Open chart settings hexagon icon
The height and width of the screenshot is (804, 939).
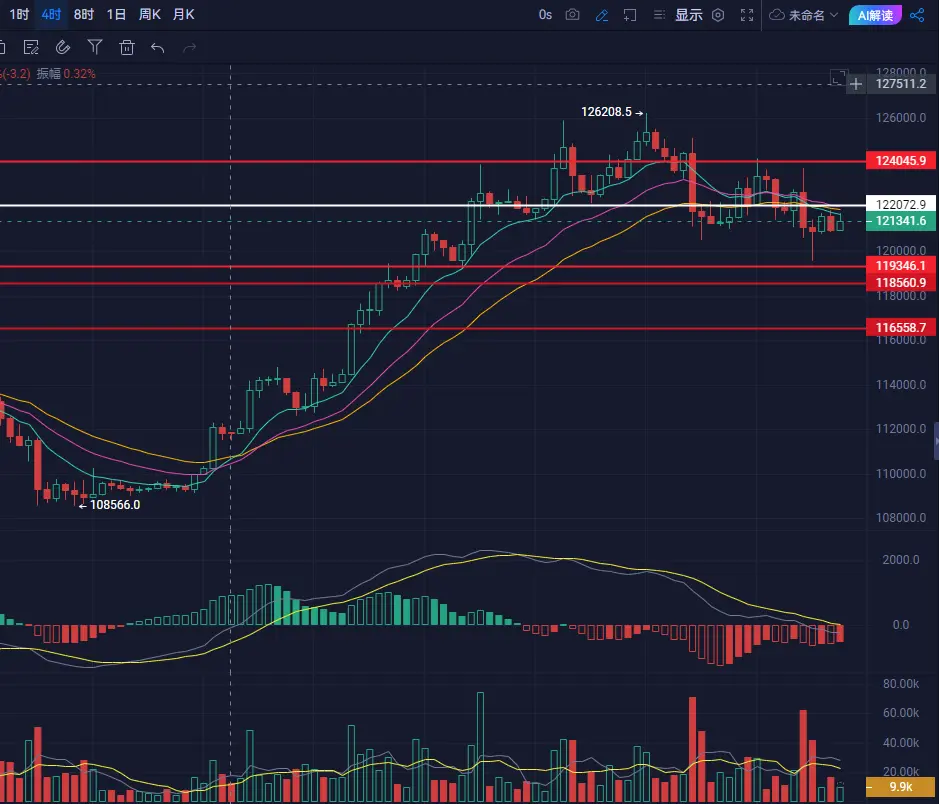tap(718, 15)
